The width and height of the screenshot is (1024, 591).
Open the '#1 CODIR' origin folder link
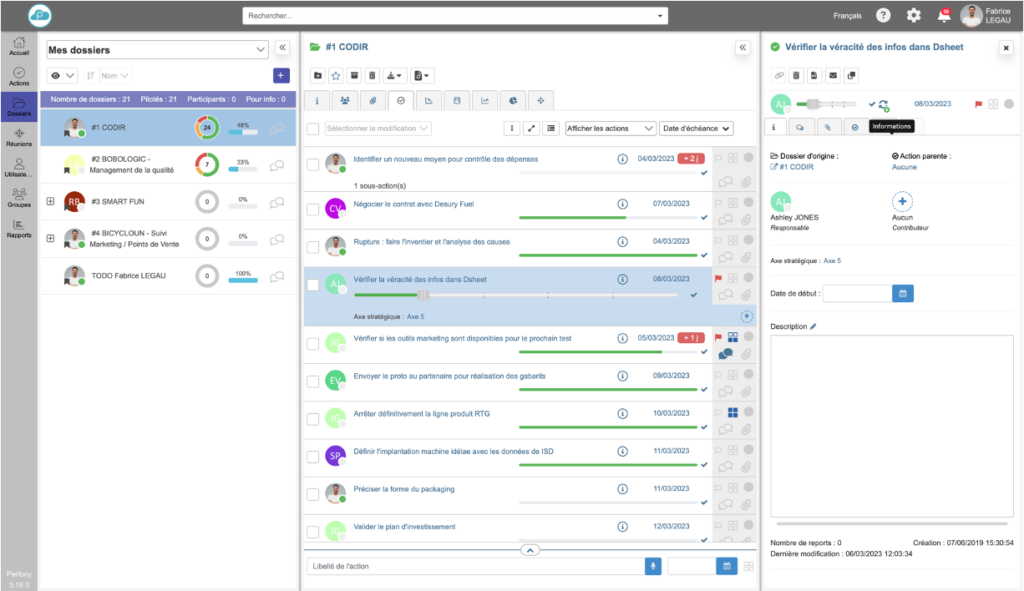[x=793, y=167]
